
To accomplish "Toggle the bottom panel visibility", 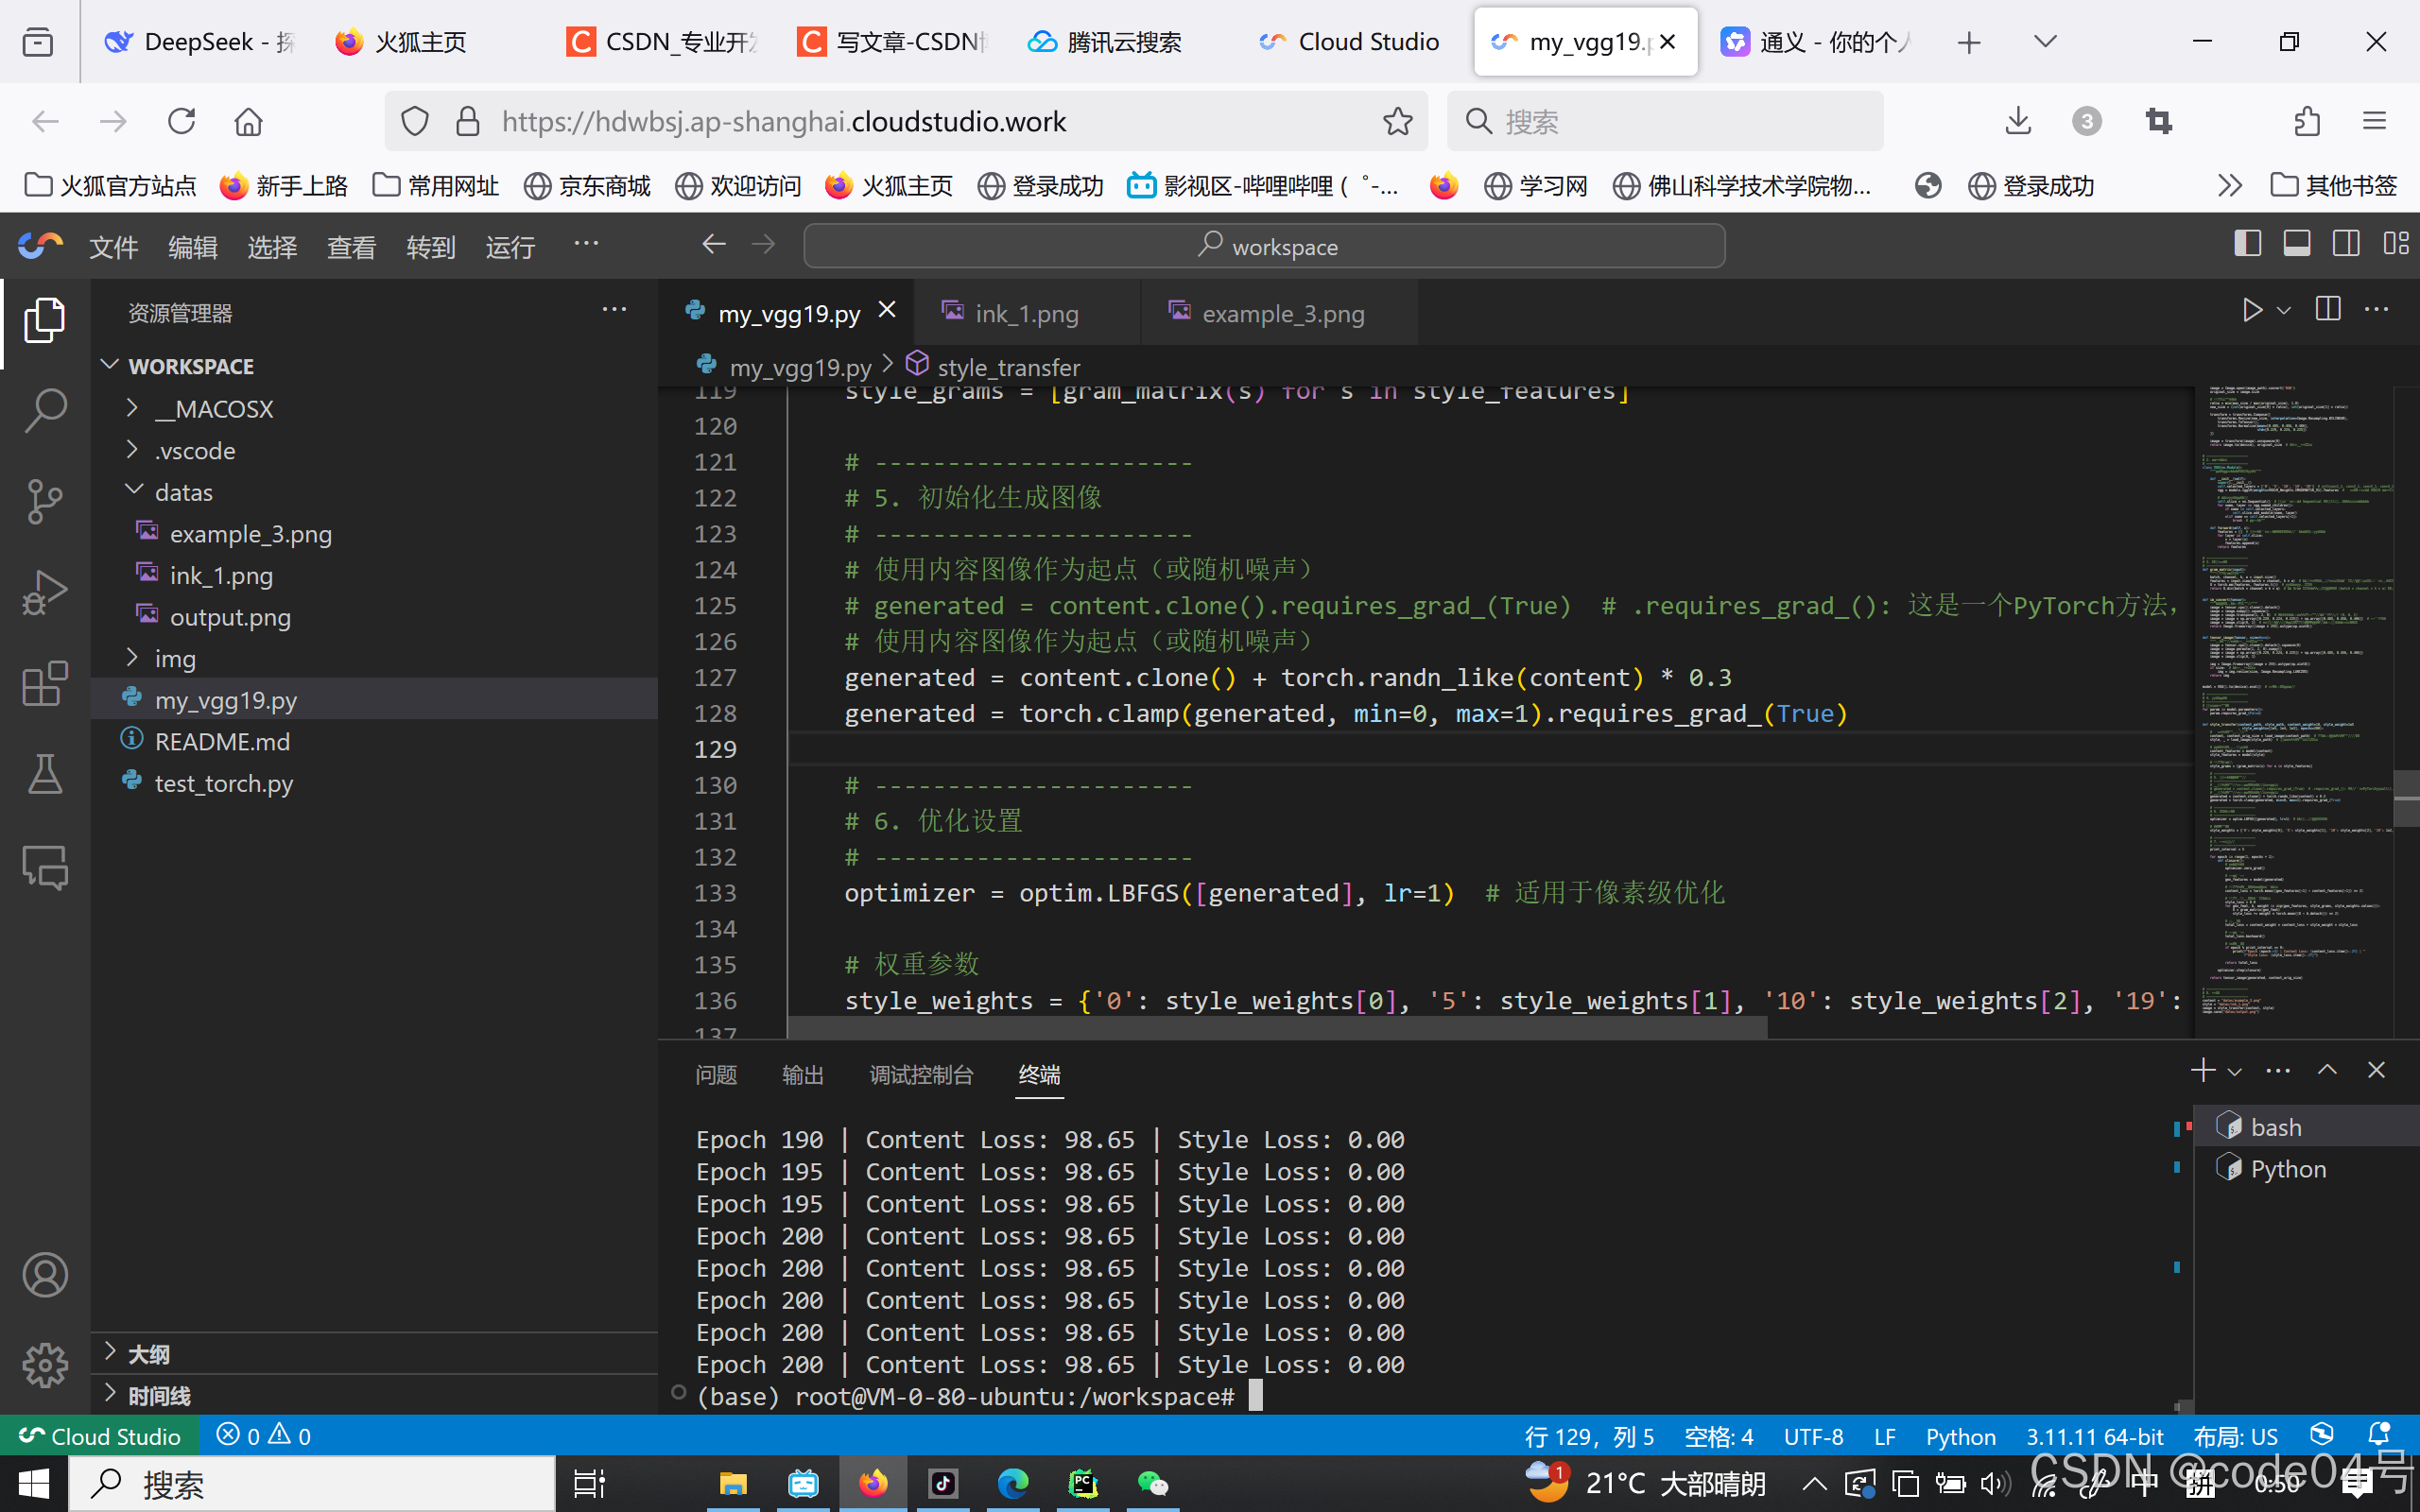I will pos(2296,243).
